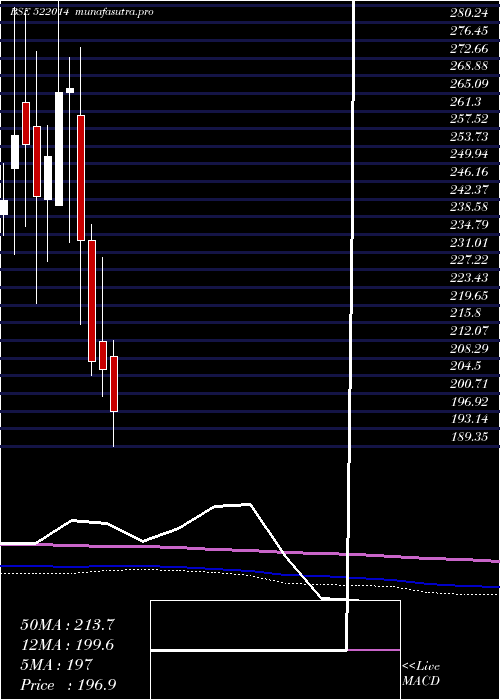Click the 204.5 price level

[466, 367]
